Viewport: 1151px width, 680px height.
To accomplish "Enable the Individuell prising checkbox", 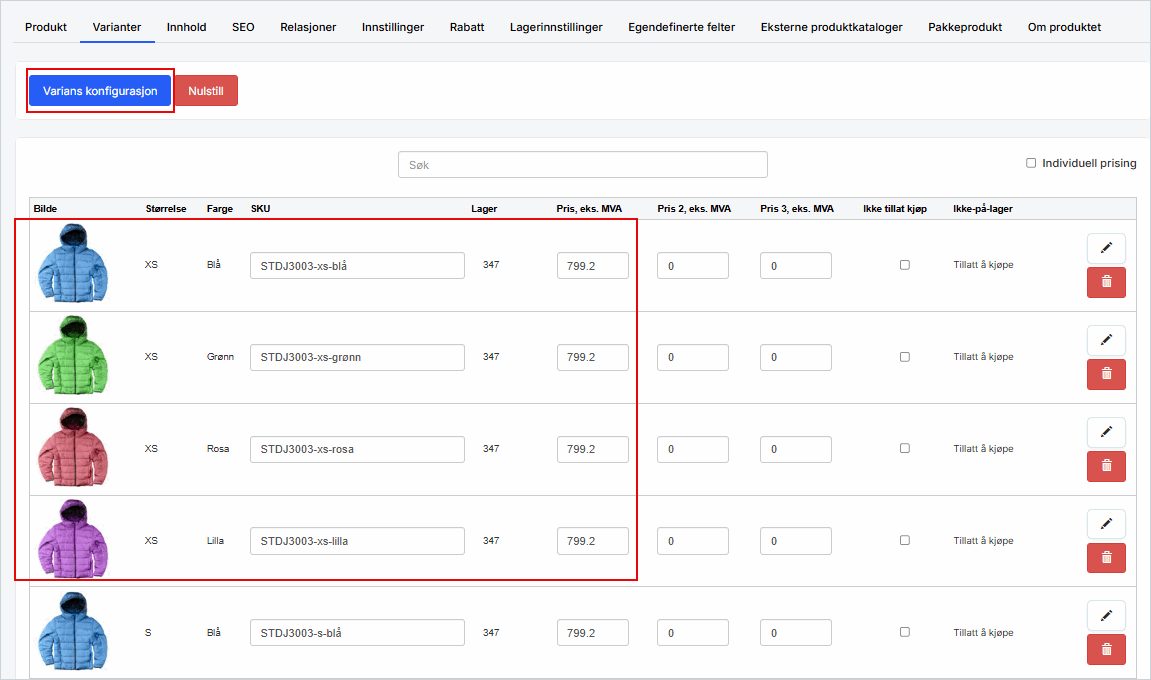I will tap(1031, 163).
